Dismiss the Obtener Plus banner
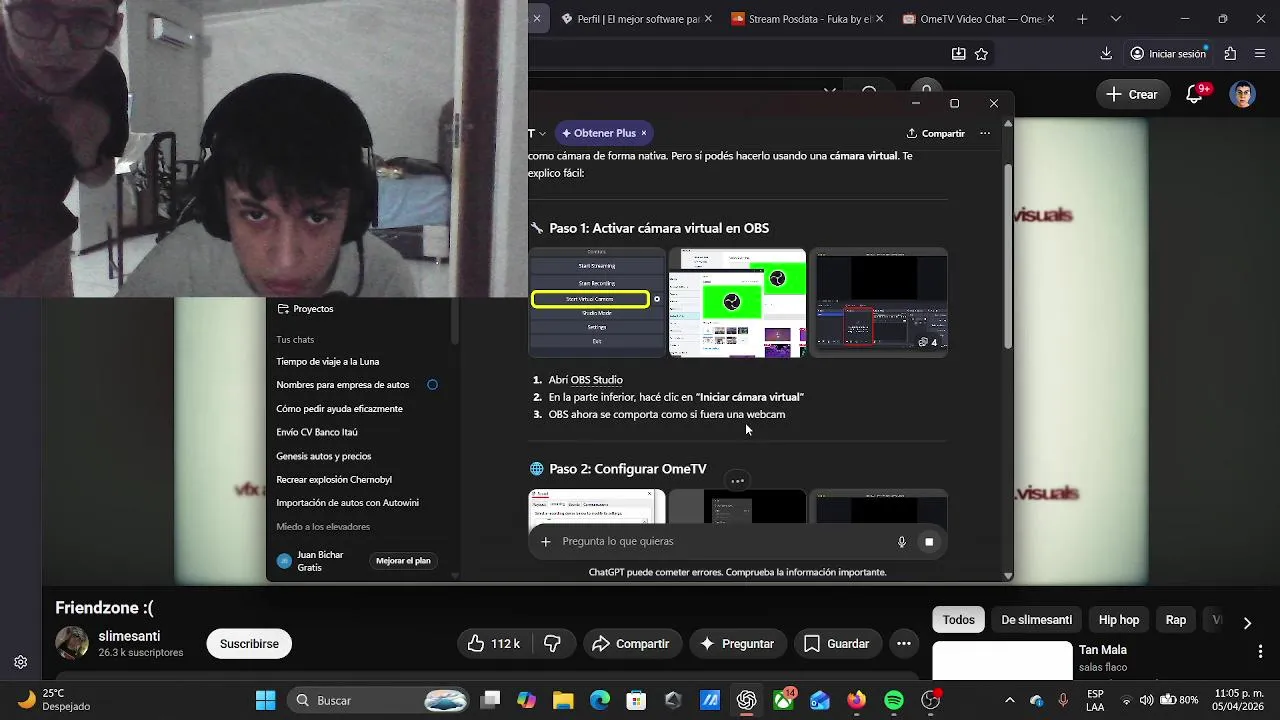This screenshot has width=1280, height=720. [644, 133]
